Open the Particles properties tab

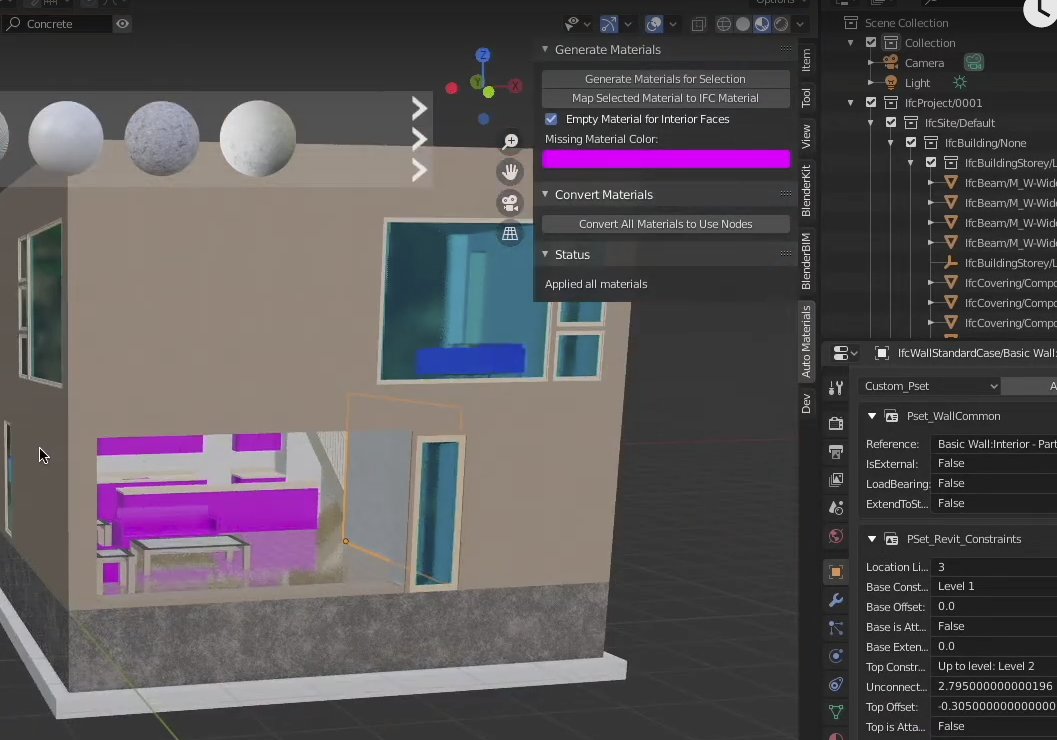[x=836, y=628]
